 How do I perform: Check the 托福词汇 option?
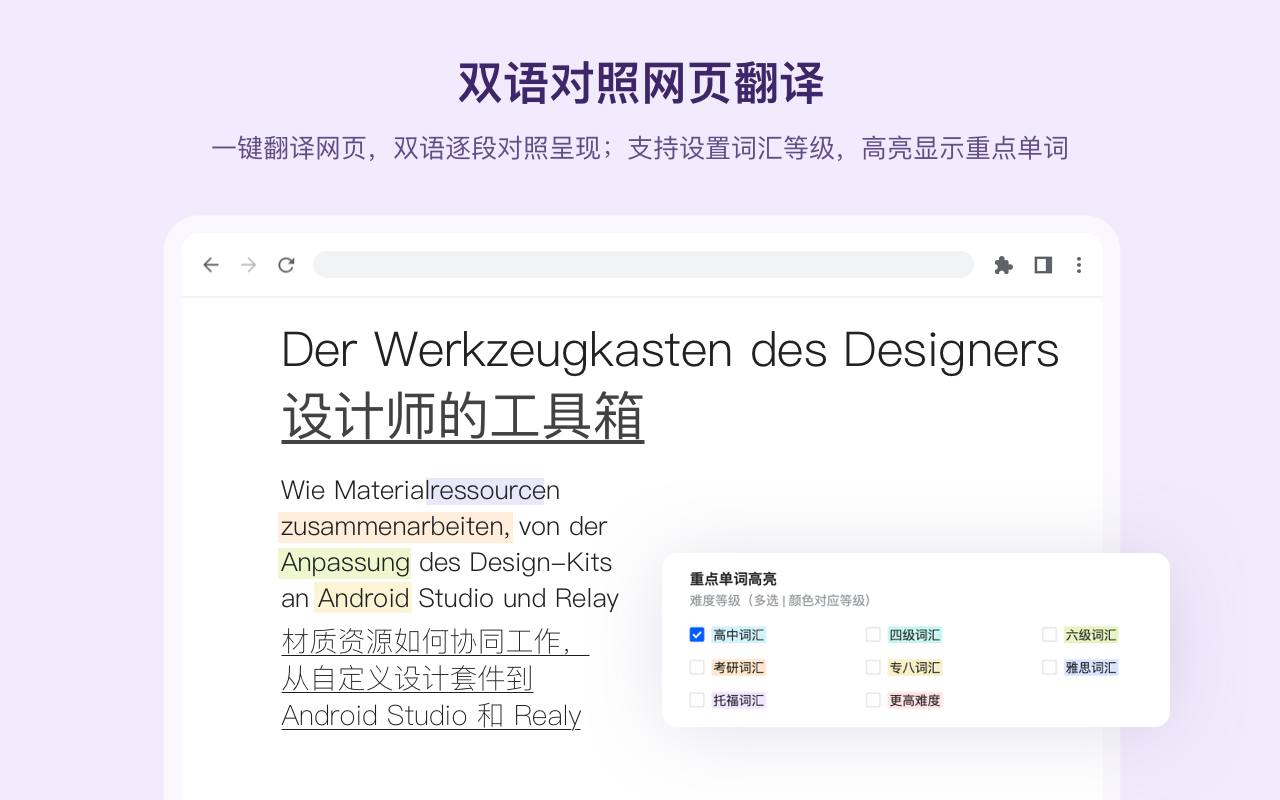(x=697, y=700)
